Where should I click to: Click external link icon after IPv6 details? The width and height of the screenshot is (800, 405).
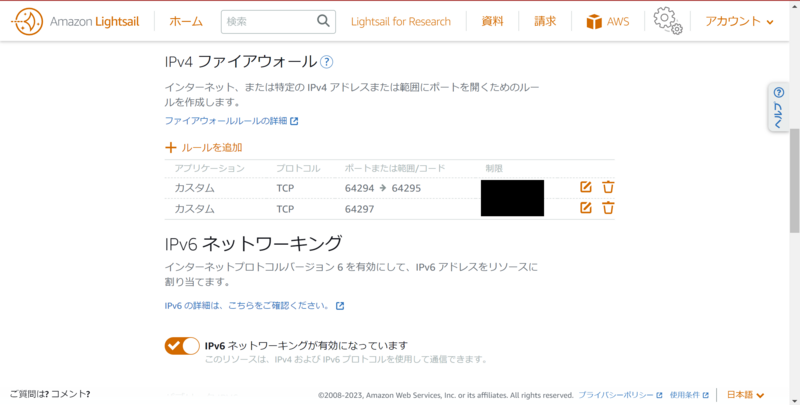(340, 306)
